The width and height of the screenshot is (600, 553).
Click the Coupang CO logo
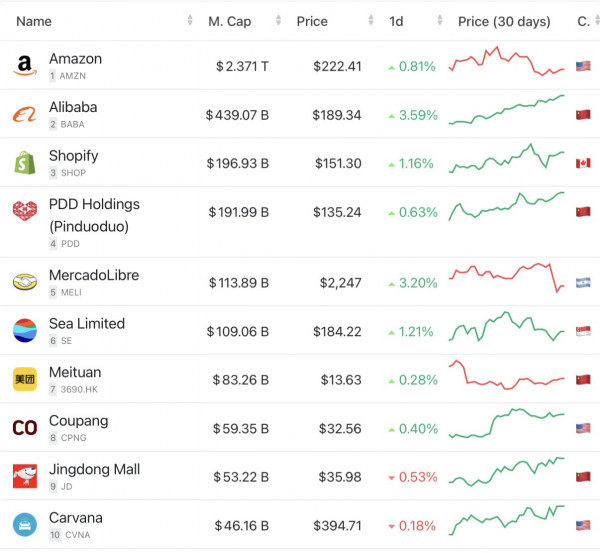24,428
